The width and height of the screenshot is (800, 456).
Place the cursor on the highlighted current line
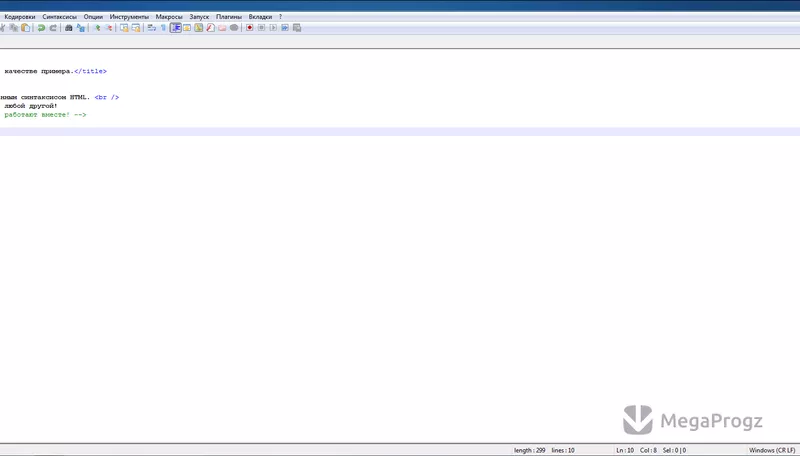pos(400,132)
